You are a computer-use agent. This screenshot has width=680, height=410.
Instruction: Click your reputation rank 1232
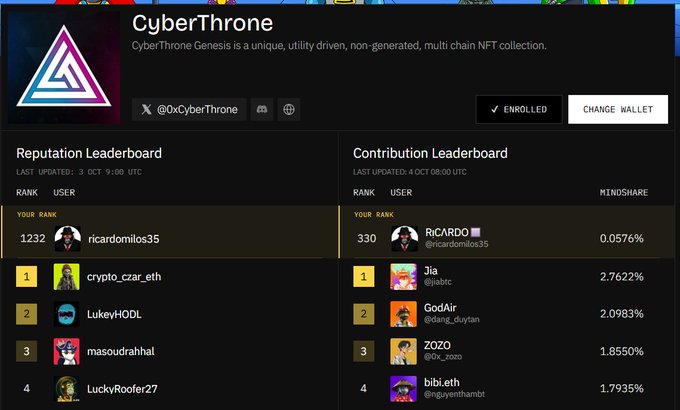tap(33, 238)
